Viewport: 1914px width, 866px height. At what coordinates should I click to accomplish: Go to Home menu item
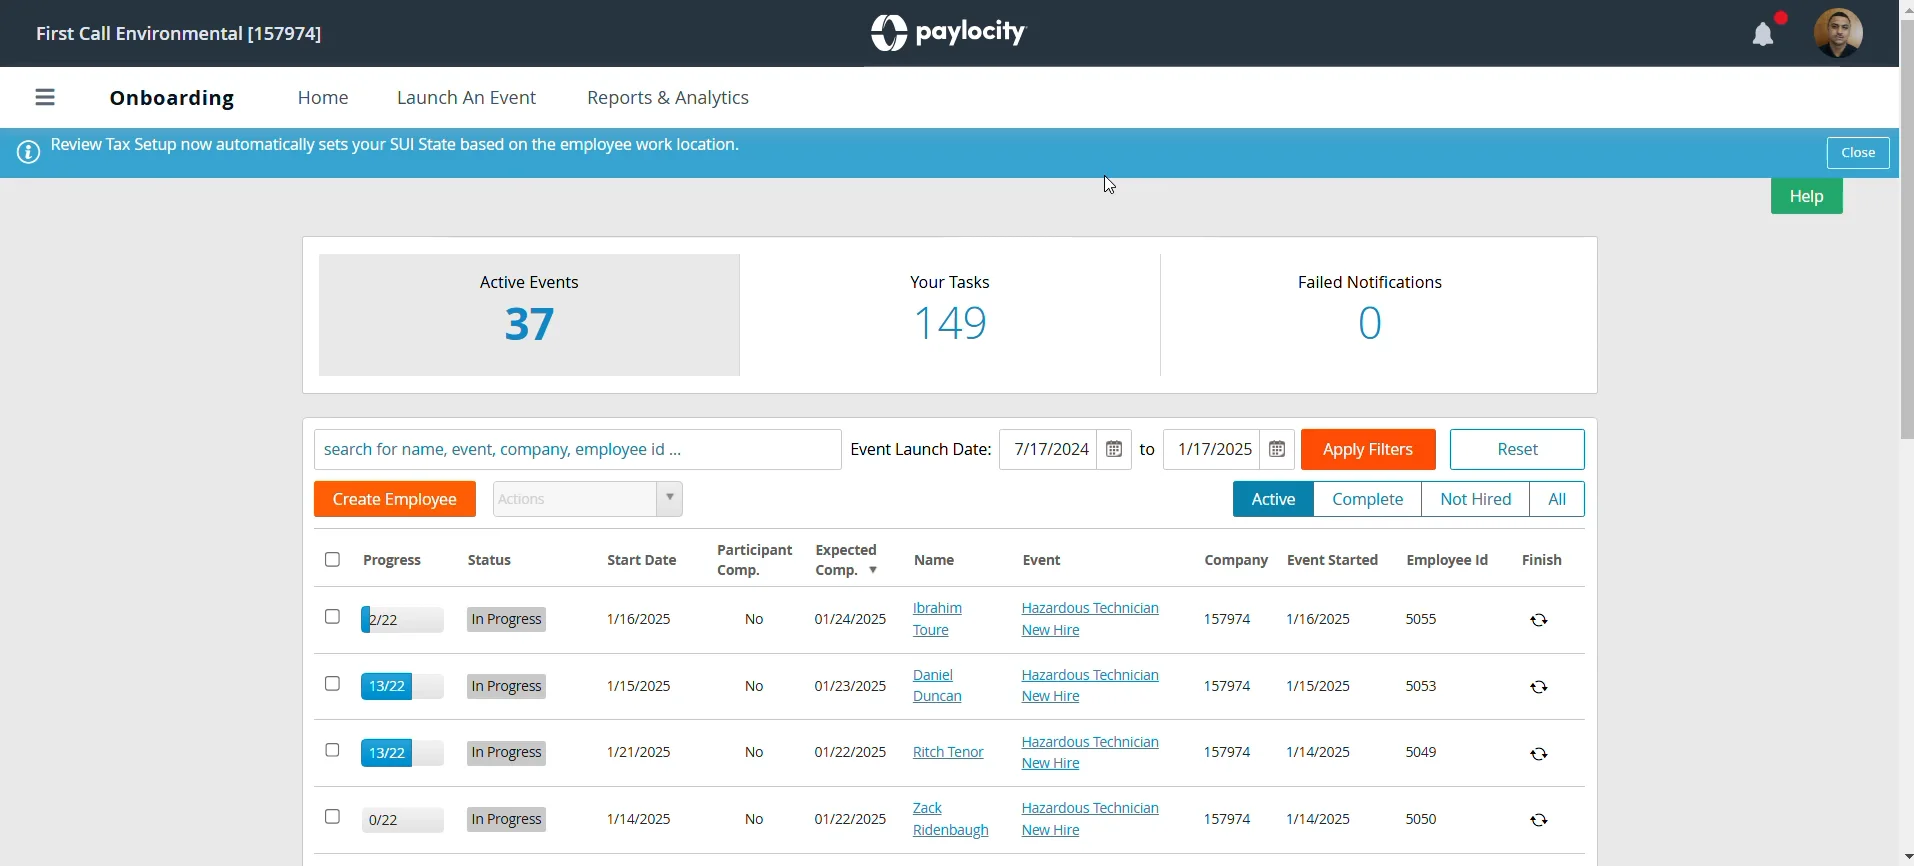coord(323,98)
